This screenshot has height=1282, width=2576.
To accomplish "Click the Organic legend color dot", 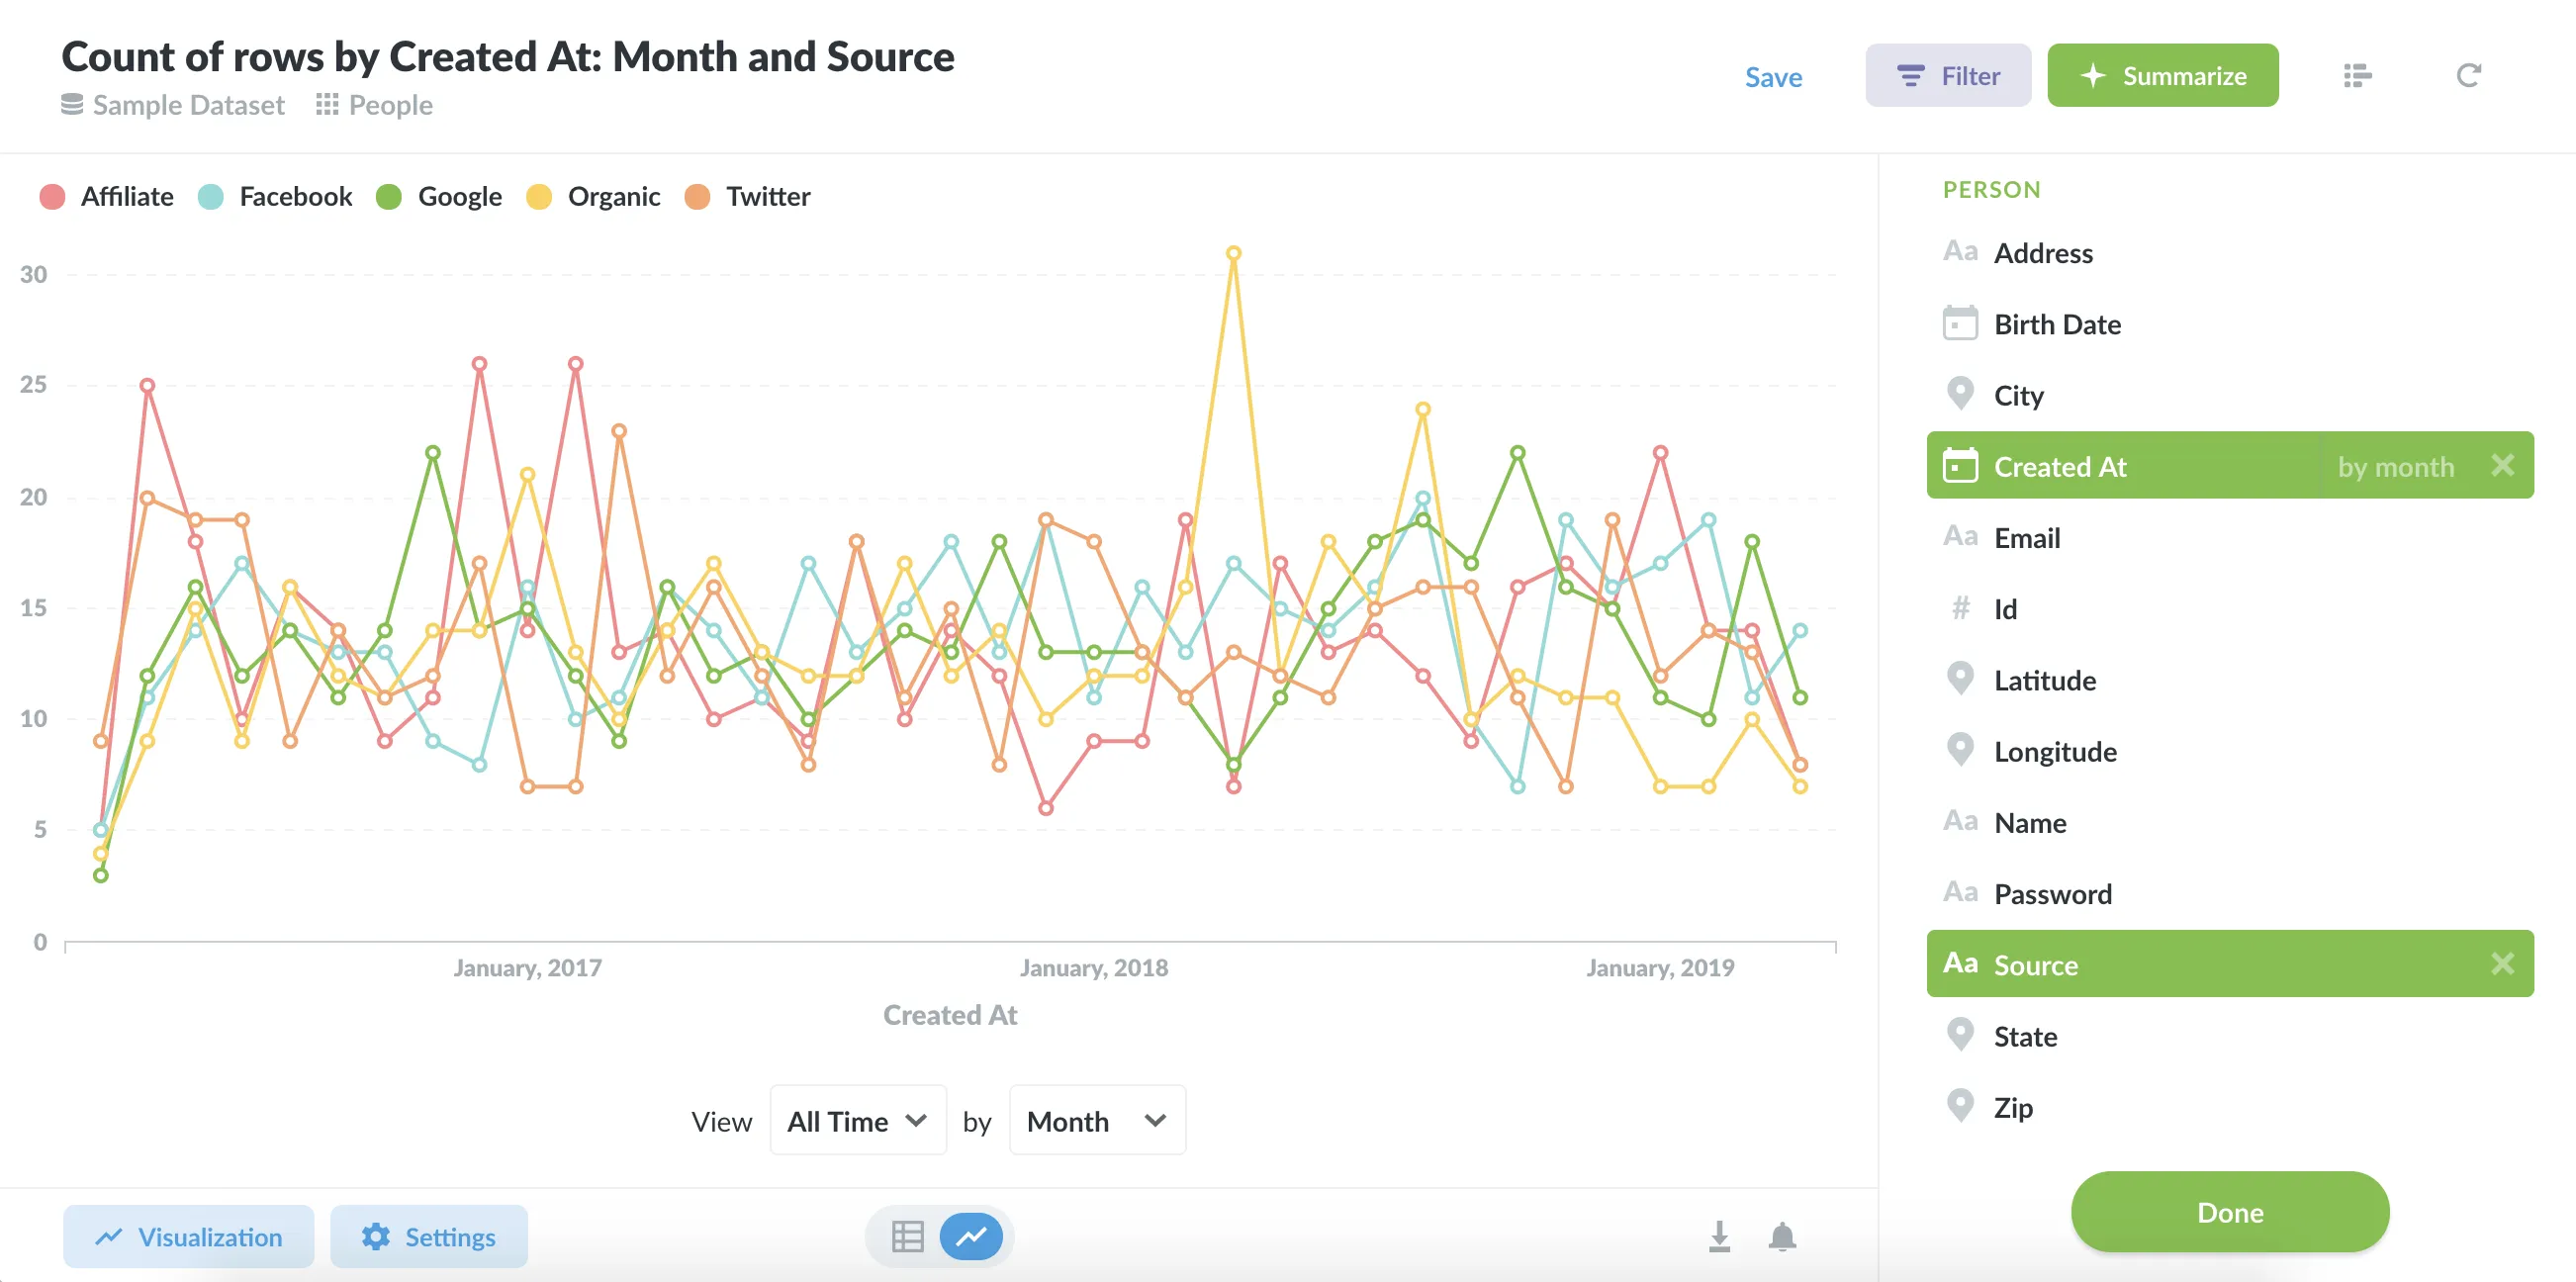I will (539, 197).
